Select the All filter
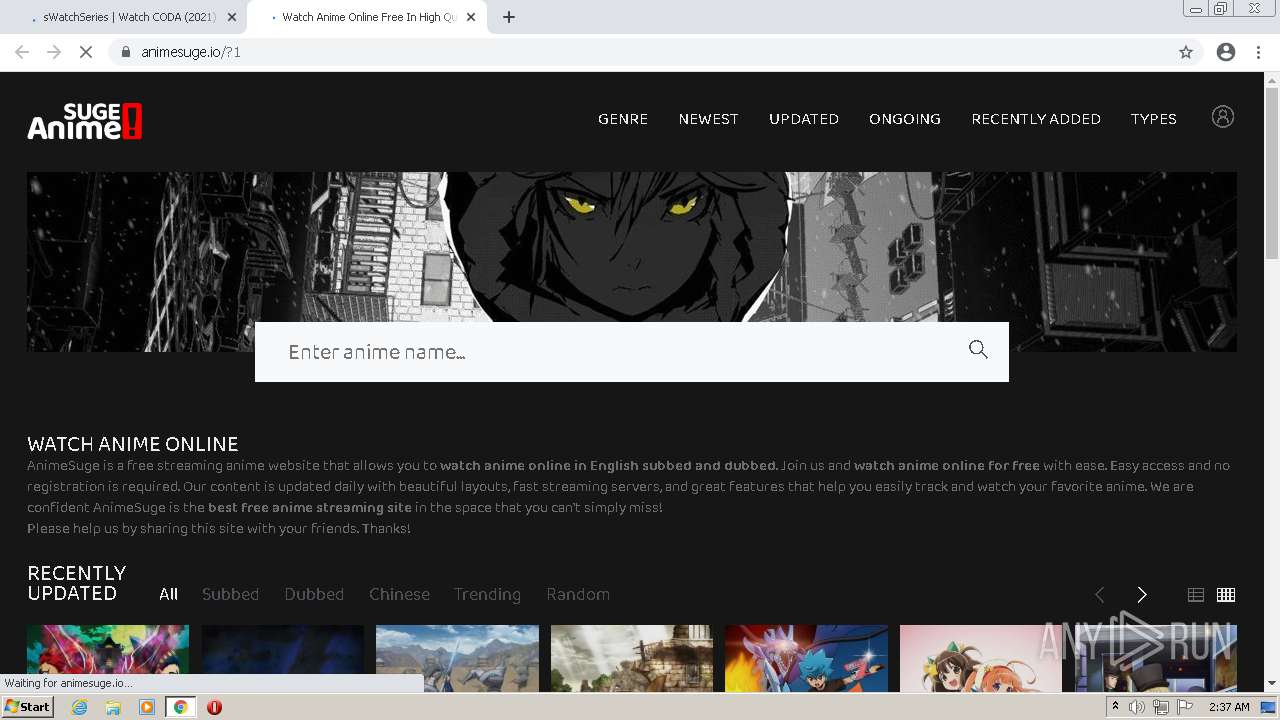 [168, 594]
